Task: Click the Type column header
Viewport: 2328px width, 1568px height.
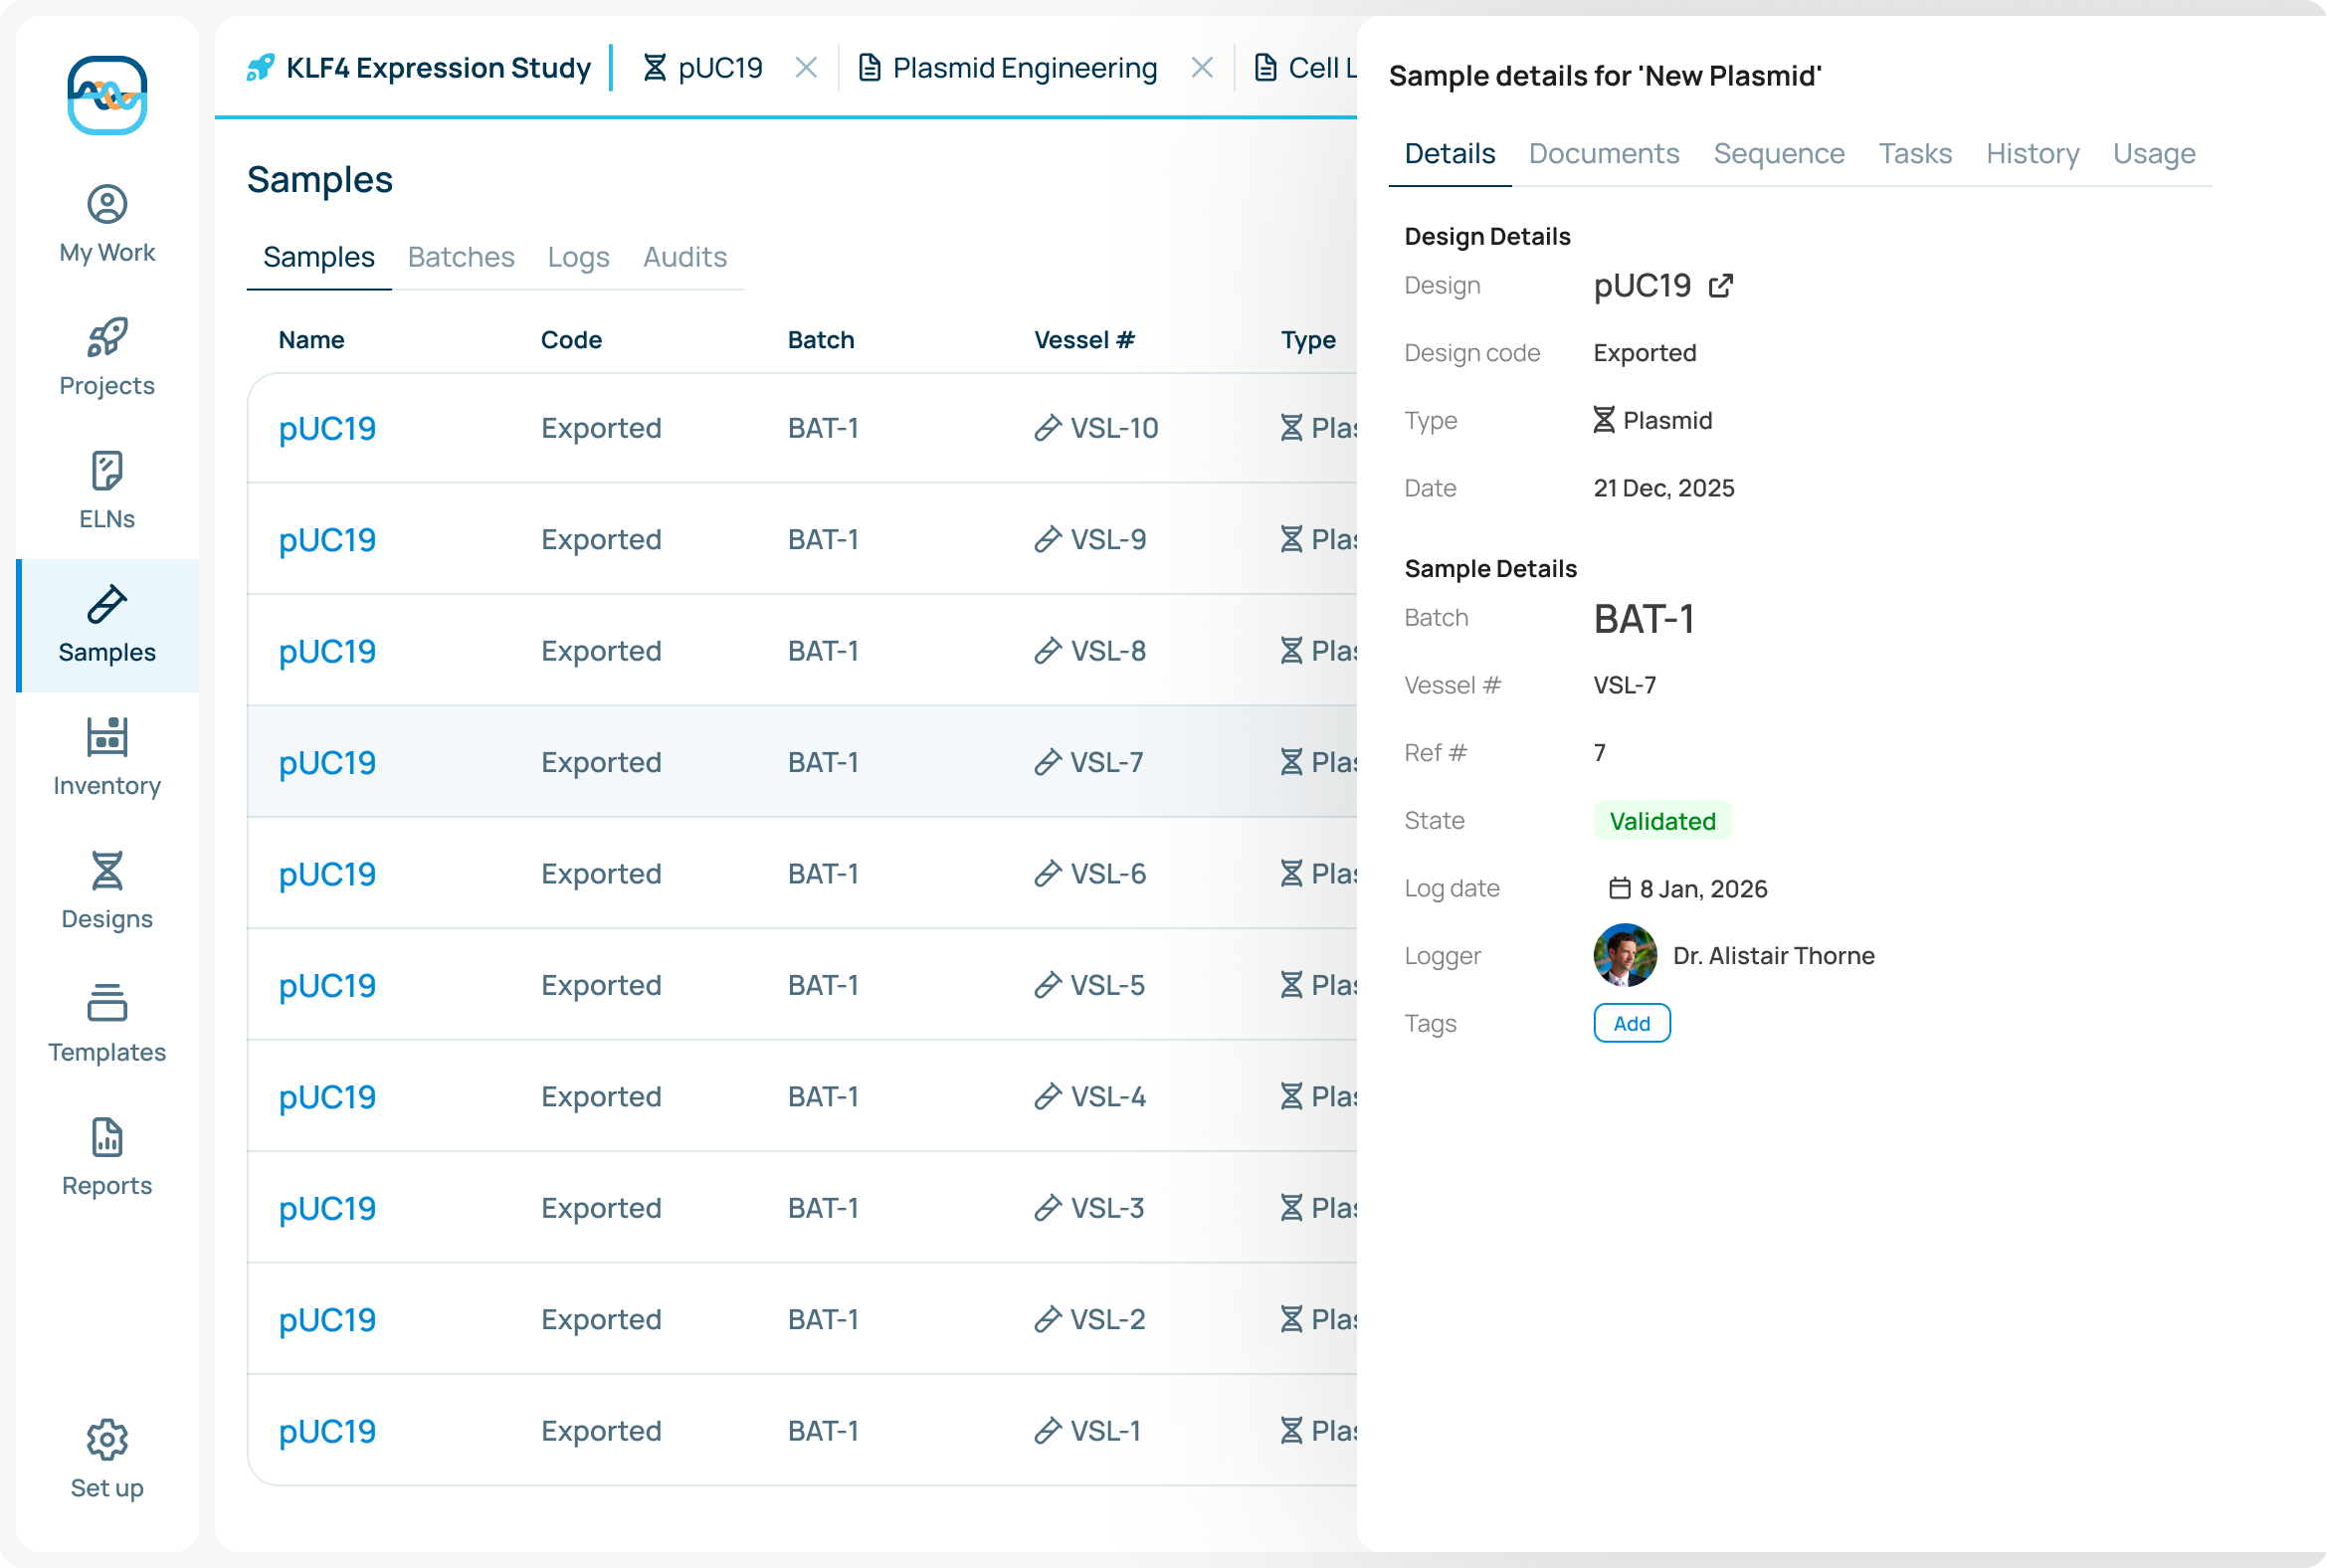Action: (x=1308, y=340)
